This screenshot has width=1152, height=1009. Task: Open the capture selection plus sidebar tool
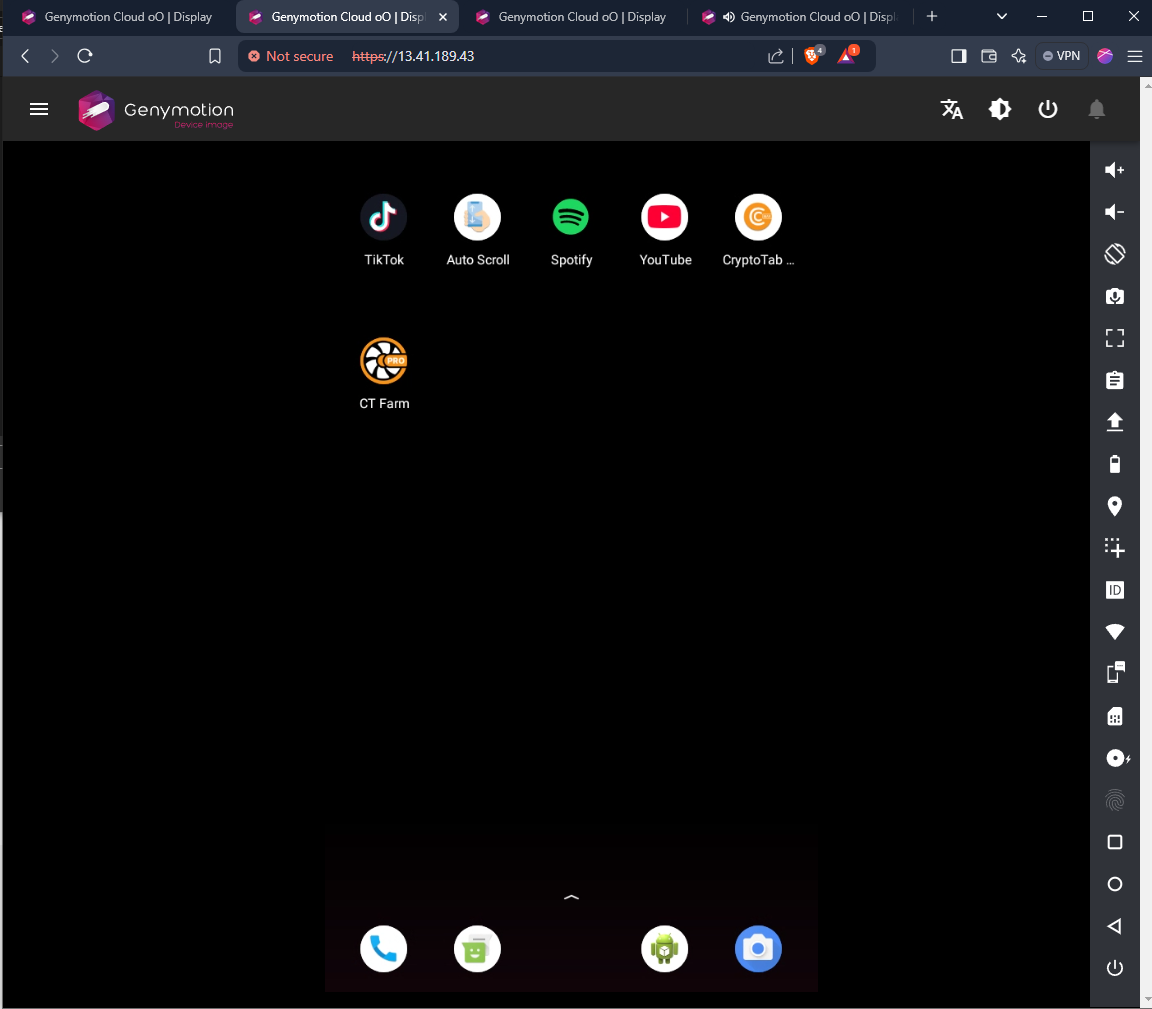click(1115, 547)
